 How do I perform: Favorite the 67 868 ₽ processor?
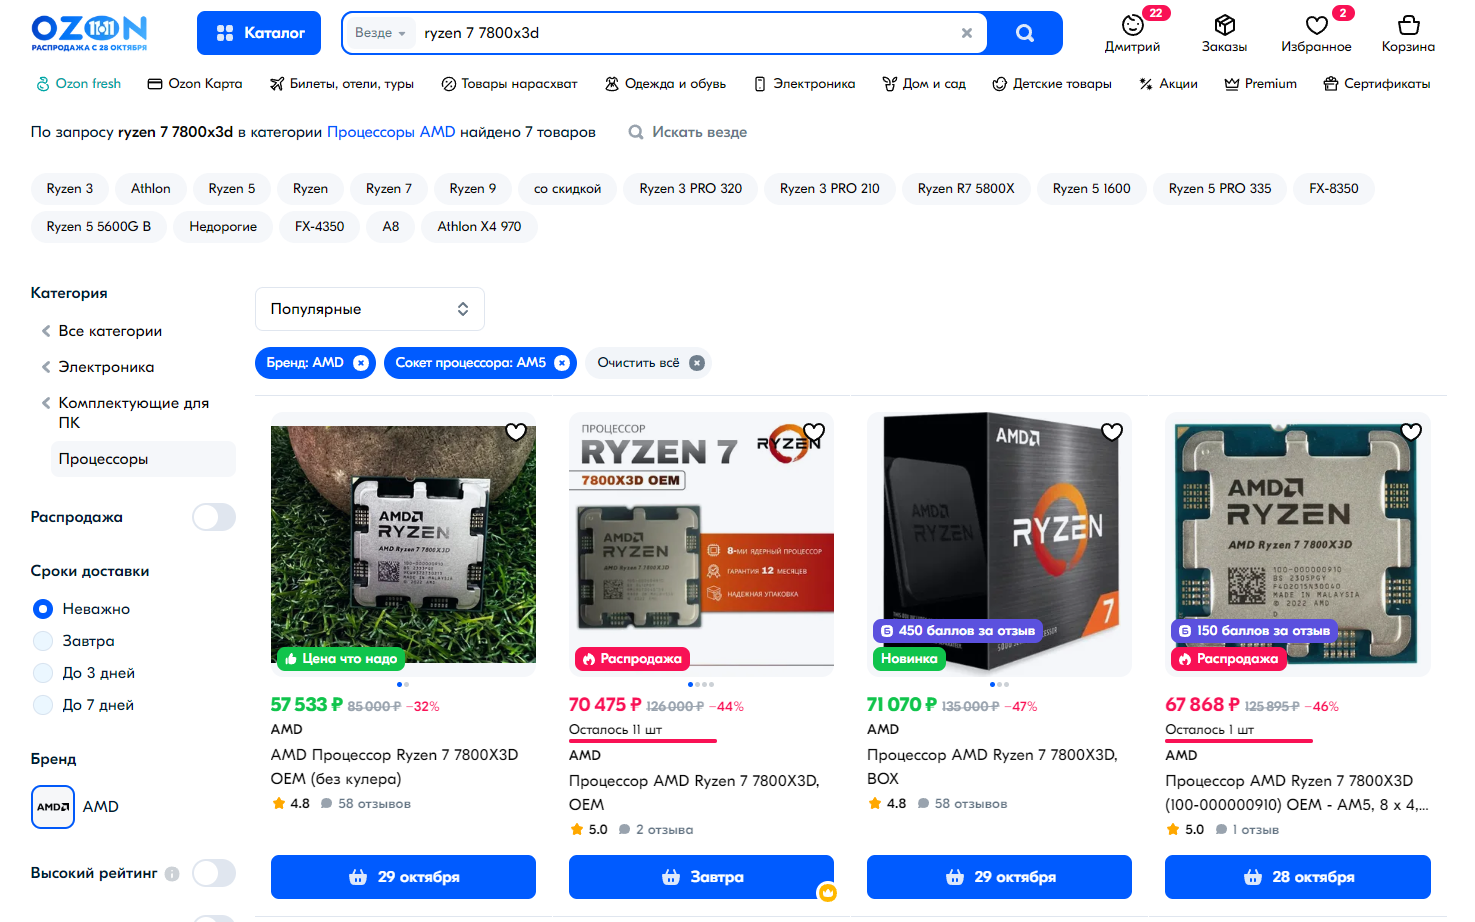(x=1411, y=432)
